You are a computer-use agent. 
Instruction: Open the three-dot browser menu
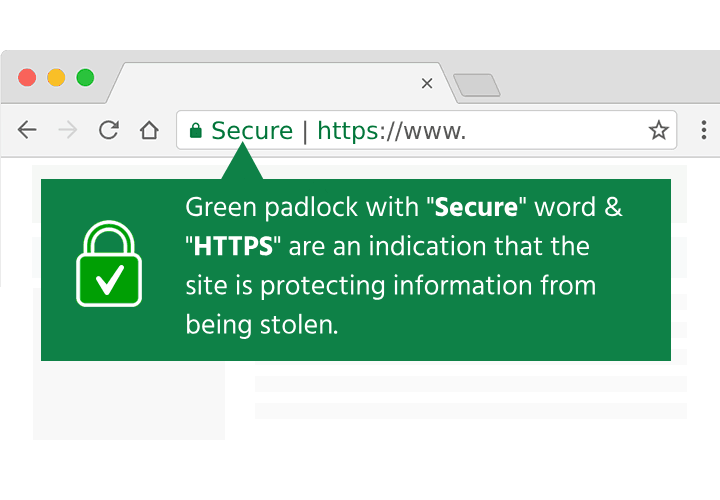[703, 130]
